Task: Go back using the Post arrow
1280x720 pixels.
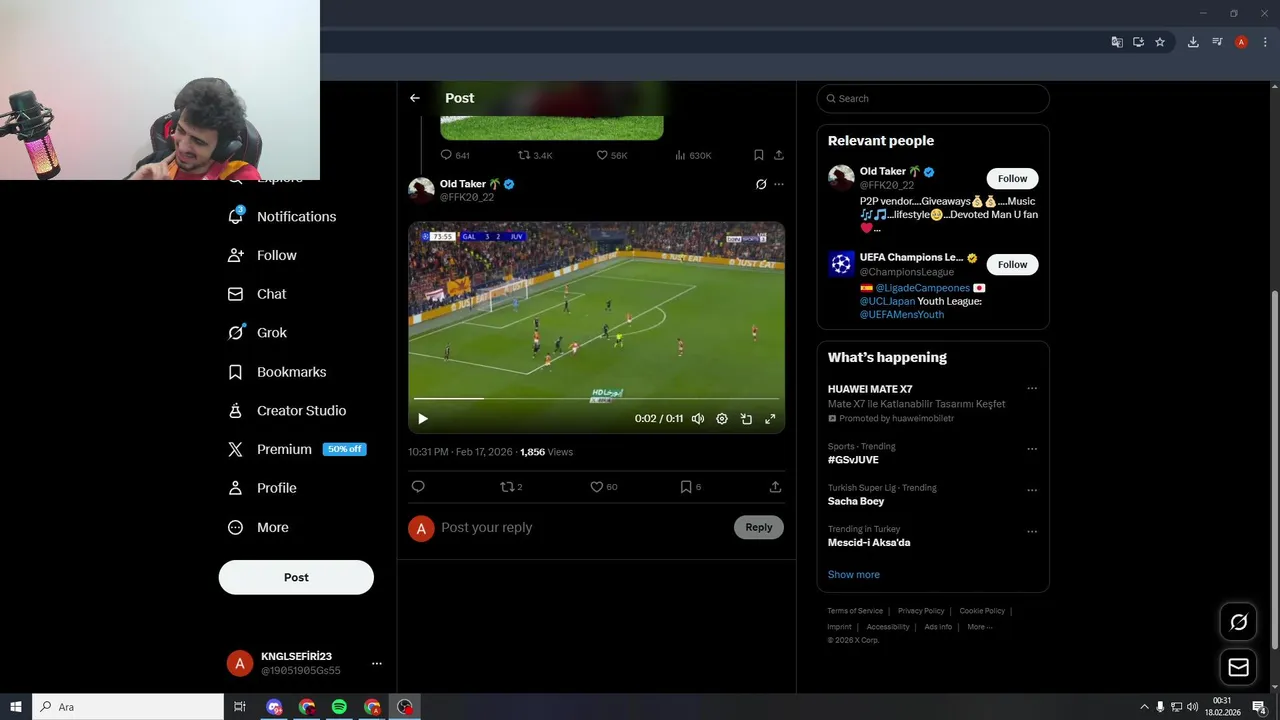Action: (415, 98)
